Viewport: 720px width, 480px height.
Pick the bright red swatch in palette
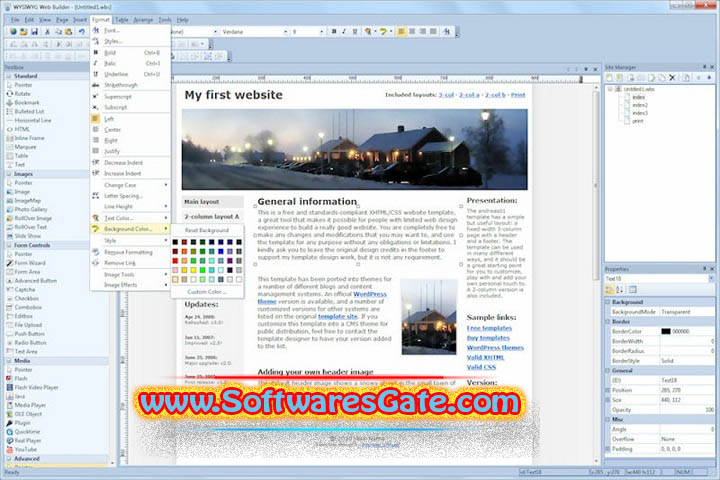(x=175, y=261)
